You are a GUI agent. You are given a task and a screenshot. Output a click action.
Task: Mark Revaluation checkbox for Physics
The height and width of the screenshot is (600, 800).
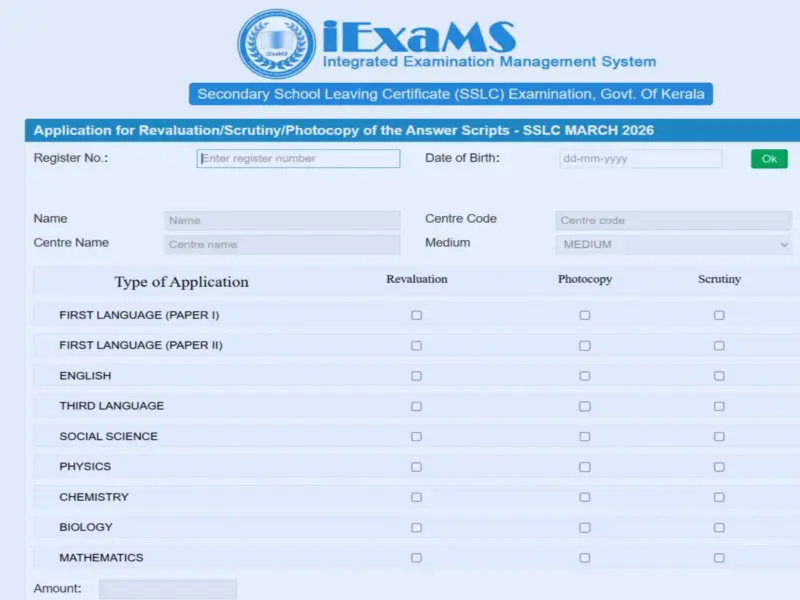point(416,467)
